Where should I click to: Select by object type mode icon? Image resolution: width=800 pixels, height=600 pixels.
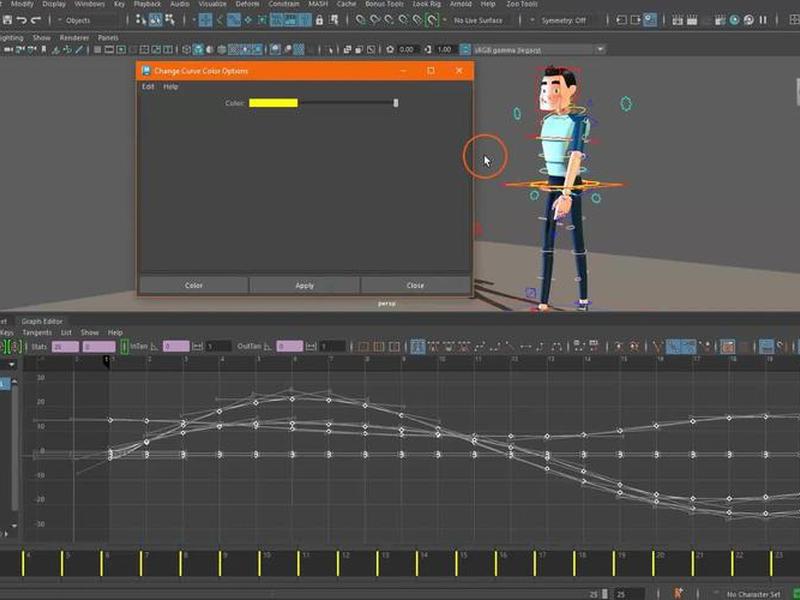155,20
